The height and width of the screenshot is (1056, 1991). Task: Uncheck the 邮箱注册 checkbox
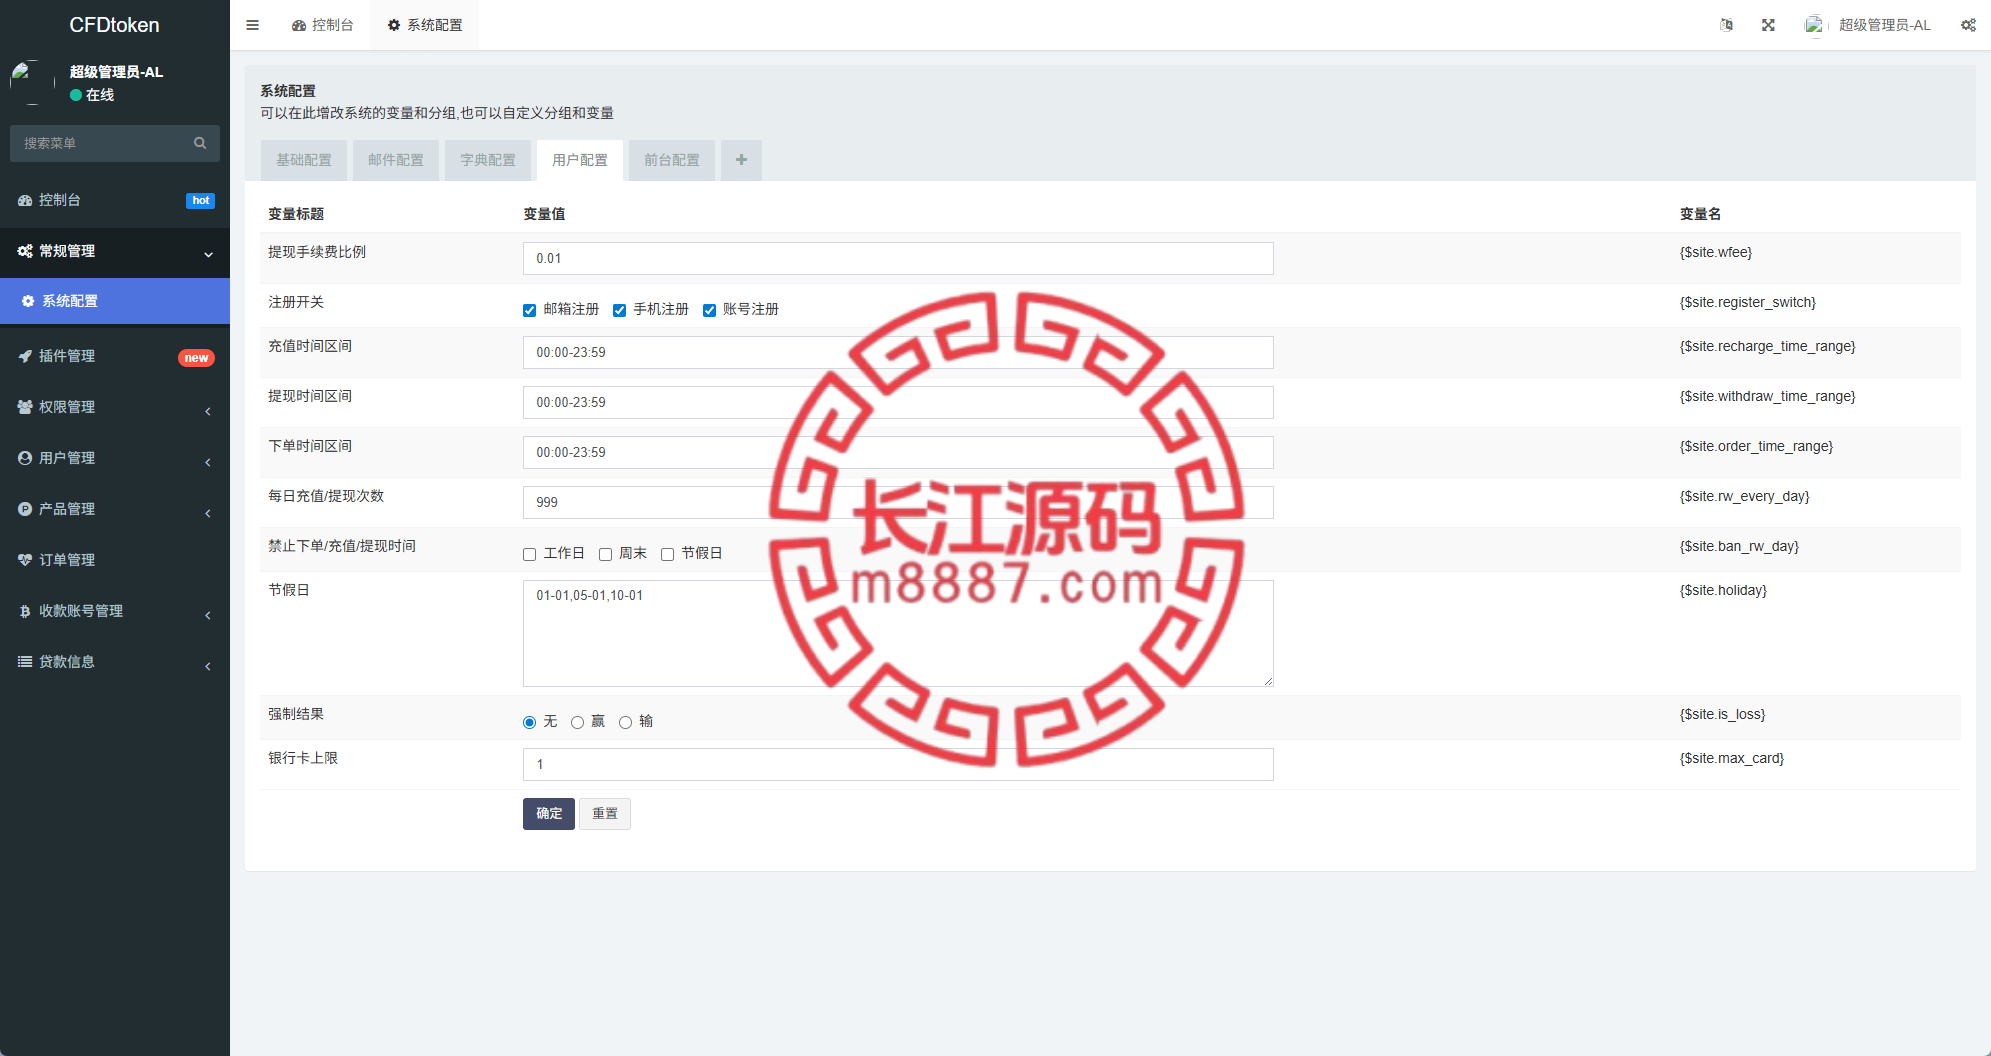point(529,310)
